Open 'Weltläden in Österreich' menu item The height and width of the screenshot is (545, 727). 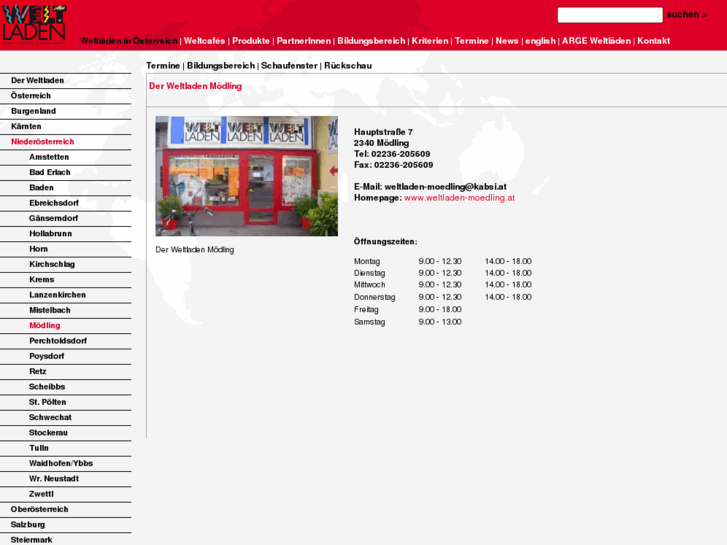(x=129, y=41)
